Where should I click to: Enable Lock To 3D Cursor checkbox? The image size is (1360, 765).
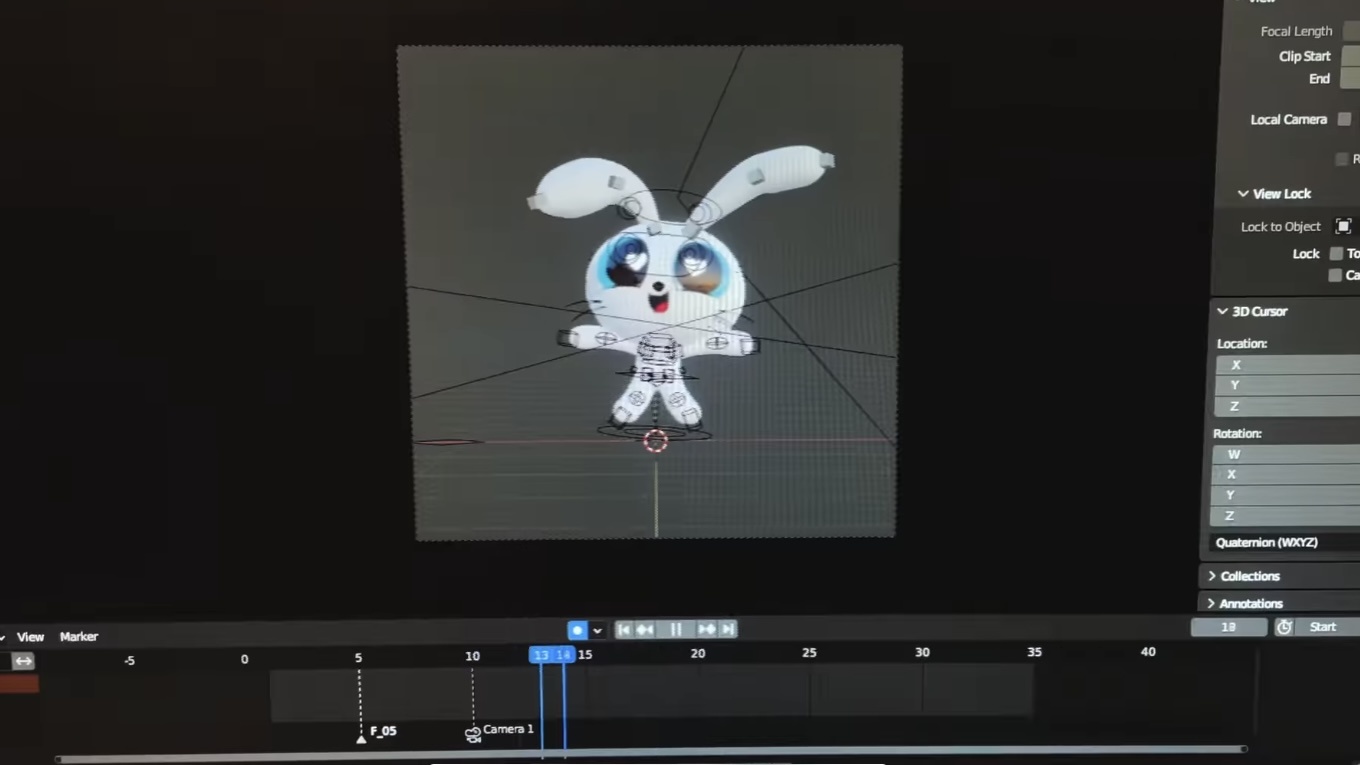pos(1336,254)
